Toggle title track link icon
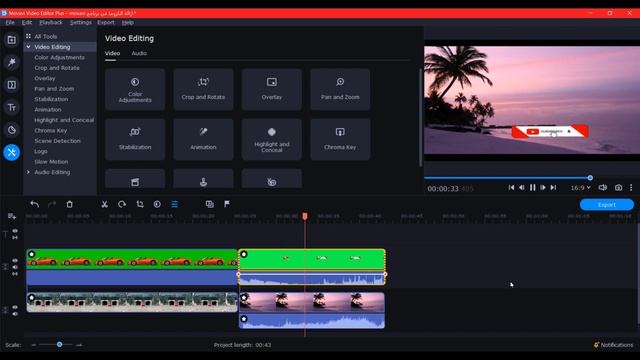This screenshot has width=640, height=360. click(15, 238)
